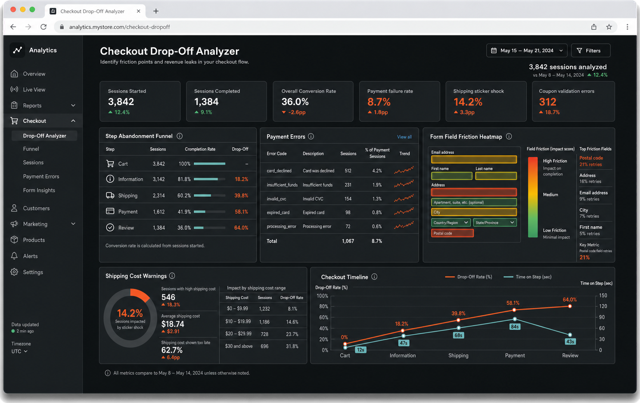Screen dimensions: 640x403
Task: Open the Filters button
Action: pyautogui.click(x=591, y=51)
